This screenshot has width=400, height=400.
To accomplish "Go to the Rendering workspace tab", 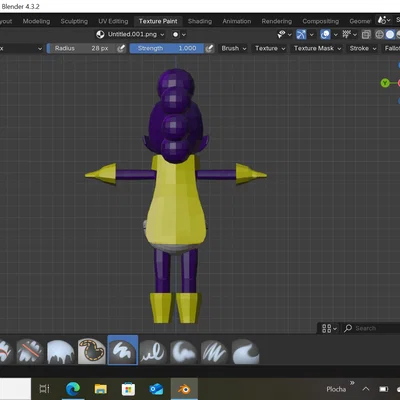I will pos(276,21).
